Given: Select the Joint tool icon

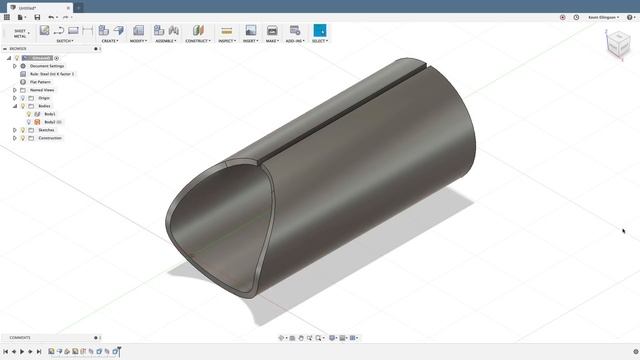Looking at the screenshot, I should pos(173,30).
